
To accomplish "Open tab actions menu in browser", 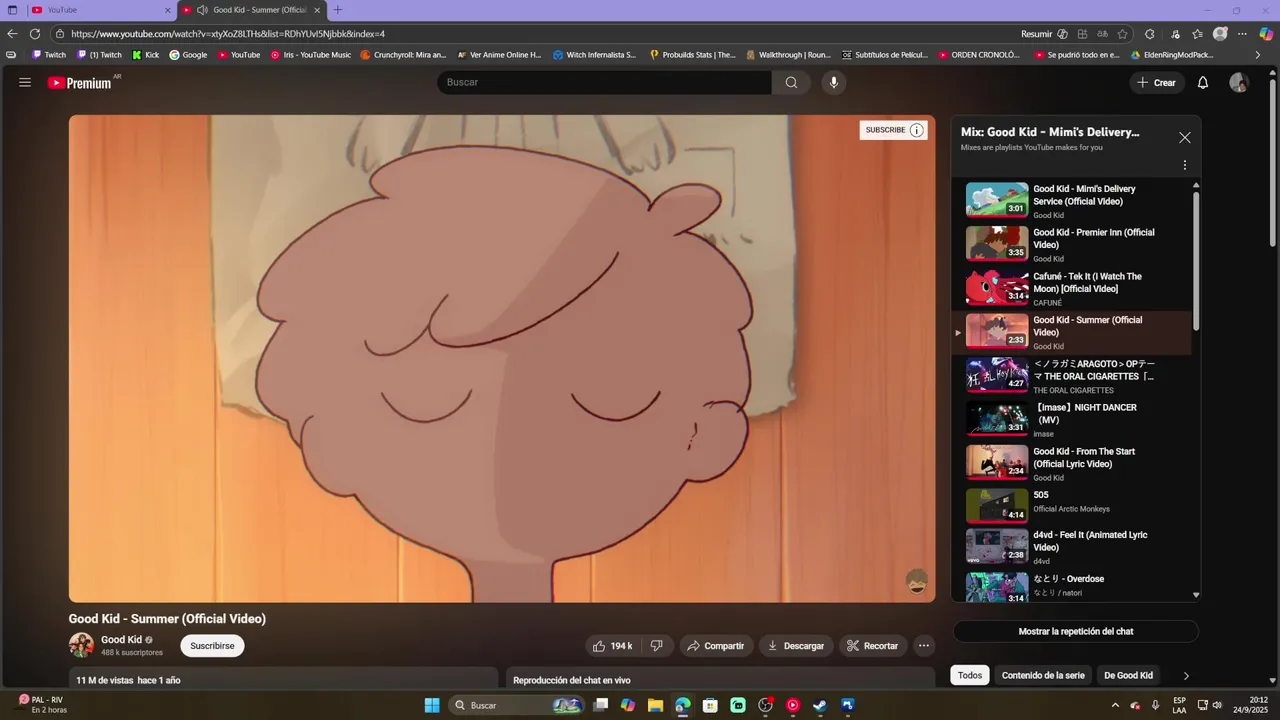I will (12, 10).
